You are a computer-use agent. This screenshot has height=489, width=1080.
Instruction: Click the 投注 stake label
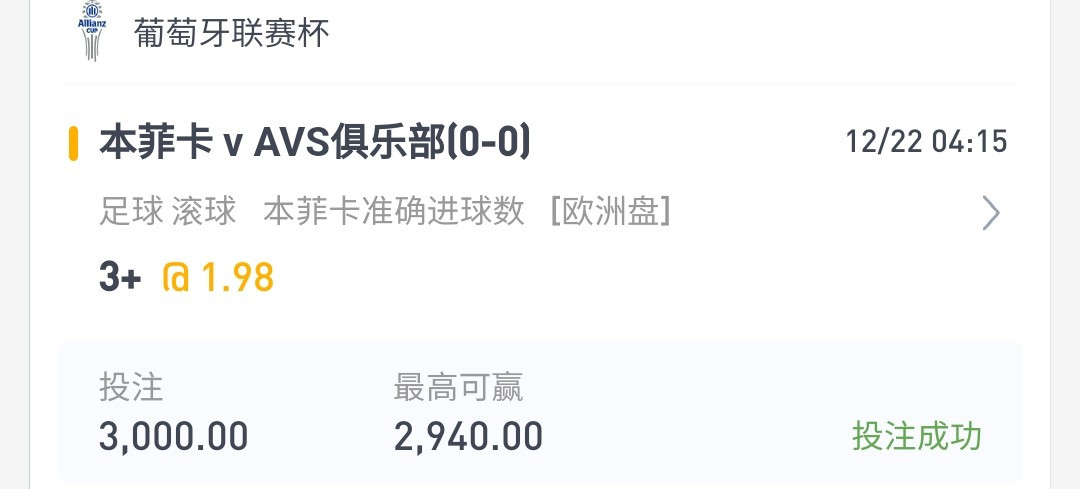pyautogui.click(x=131, y=387)
